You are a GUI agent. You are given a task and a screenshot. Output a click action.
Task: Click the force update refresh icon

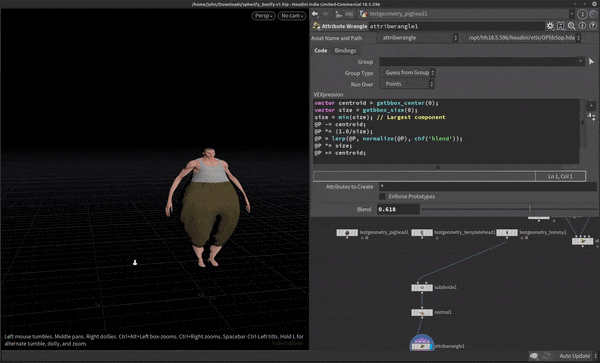coord(546,356)
